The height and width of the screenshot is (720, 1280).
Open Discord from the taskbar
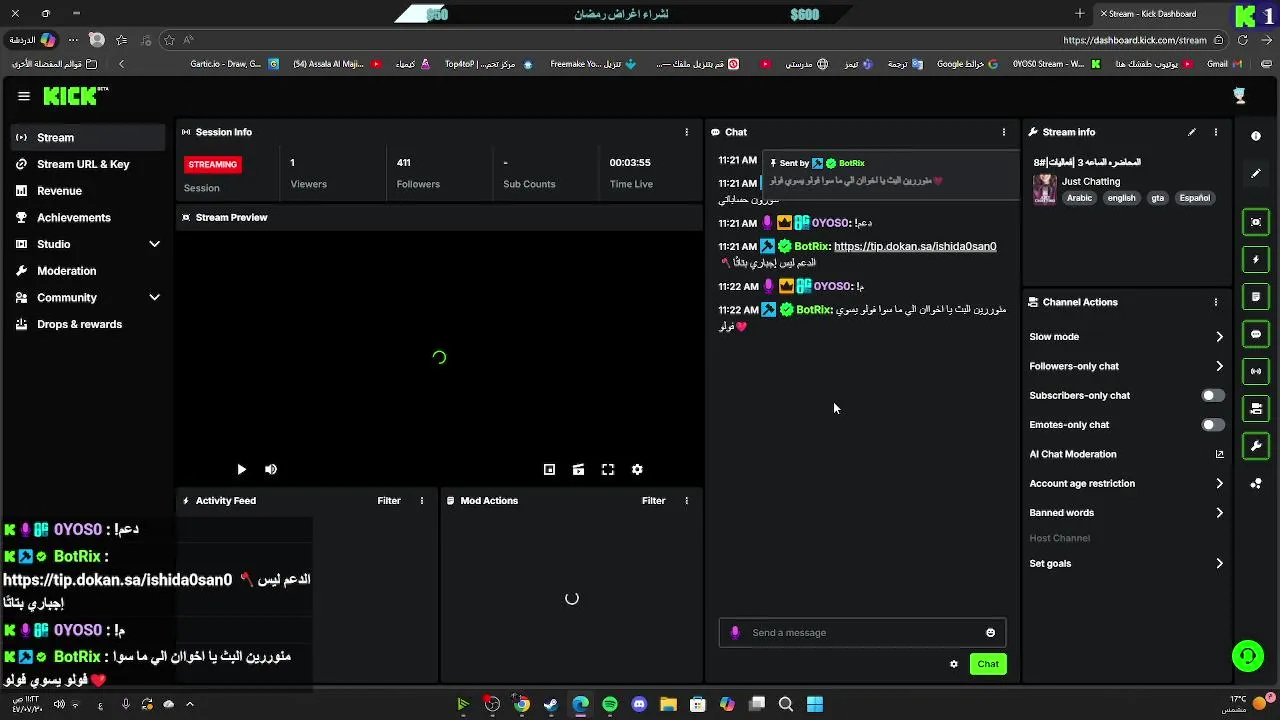tap(640, 705)
